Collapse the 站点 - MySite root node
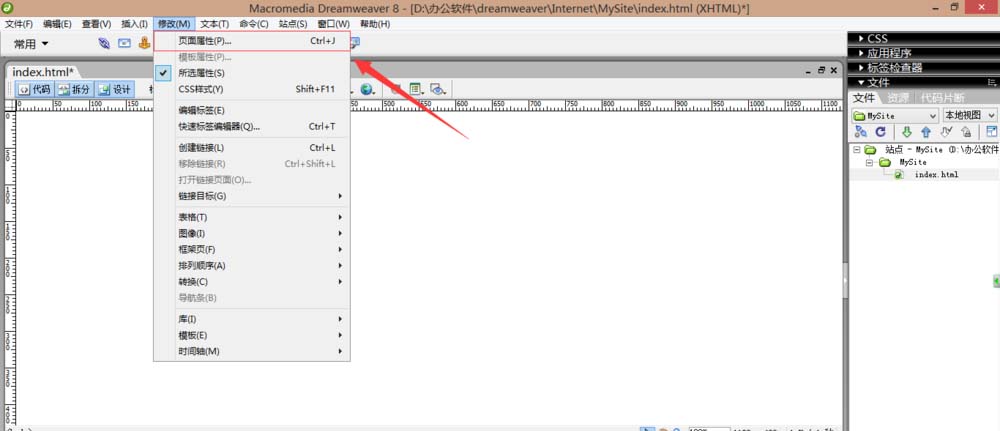 pyautogui.click(x=856, y=150)
